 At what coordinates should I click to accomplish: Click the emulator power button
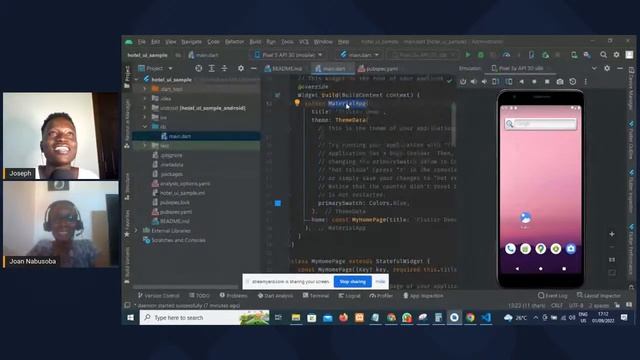point(463,82)
